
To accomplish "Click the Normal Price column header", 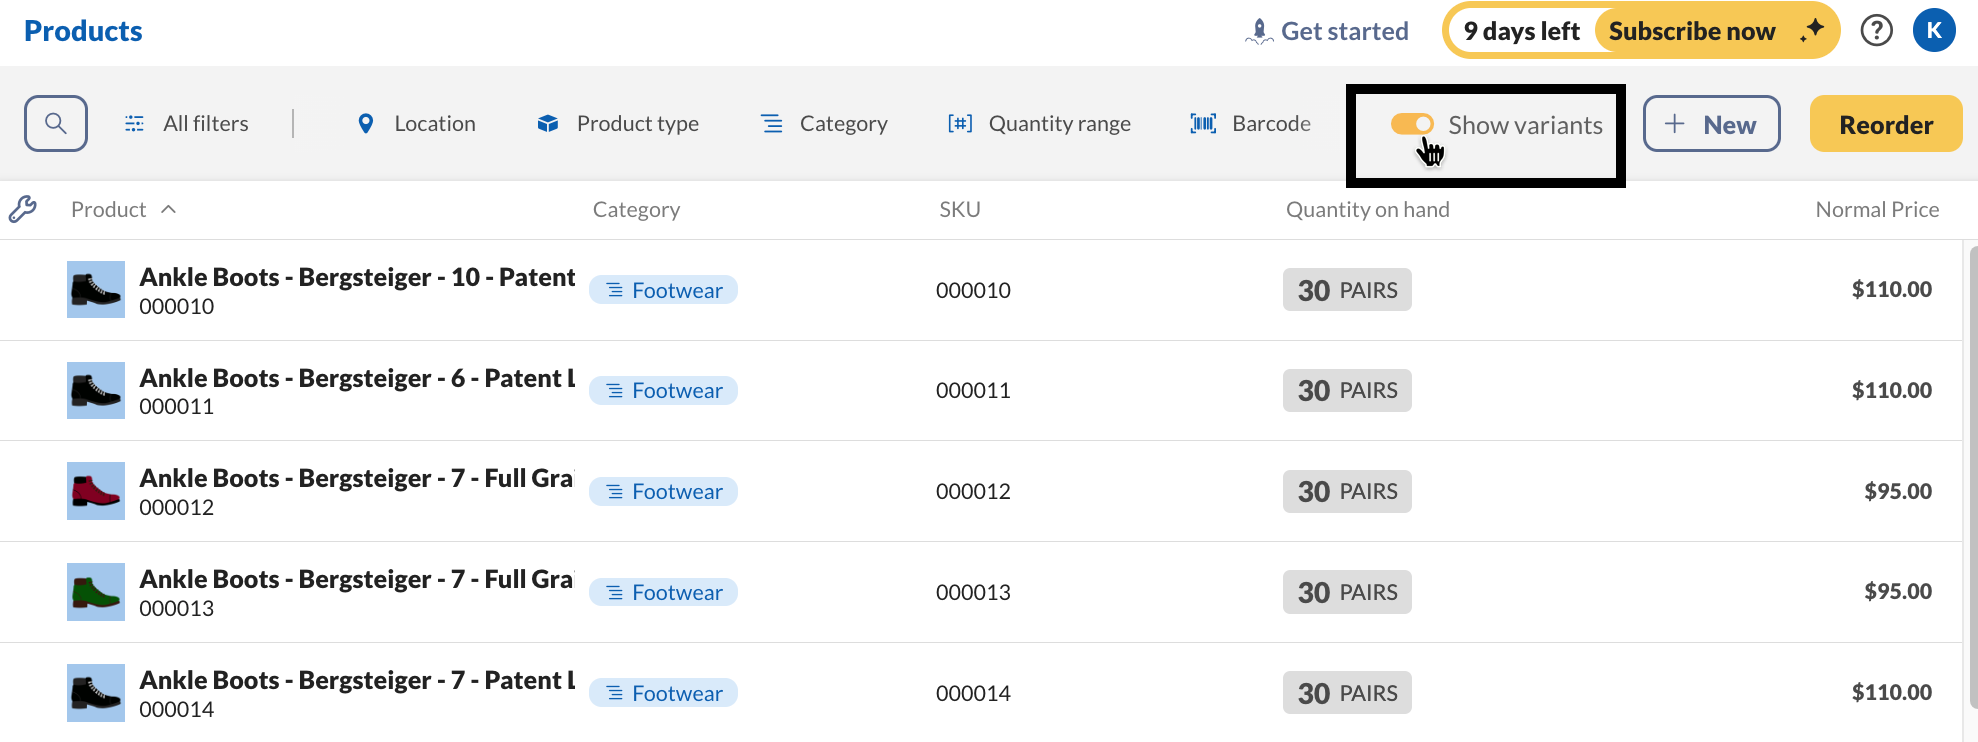I will [x=1876, y=210].
